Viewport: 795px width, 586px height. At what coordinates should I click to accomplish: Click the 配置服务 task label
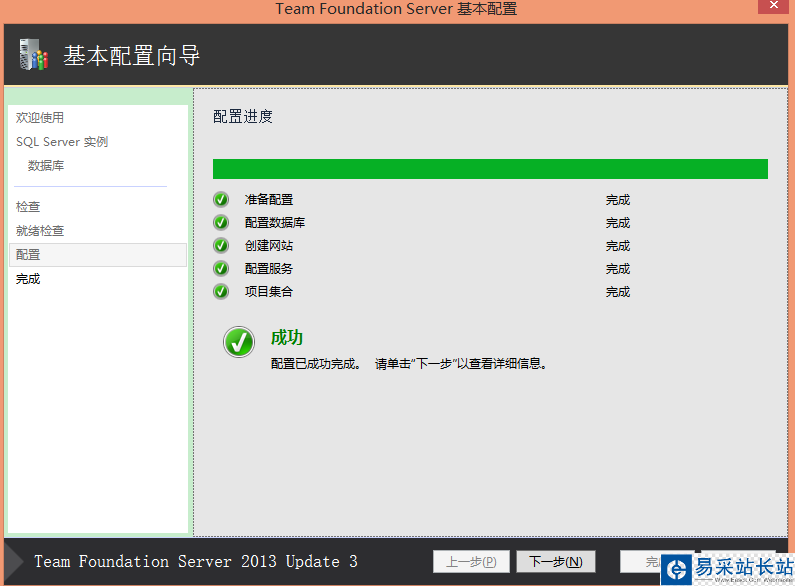pyautogui.click(x=269, y=269)
